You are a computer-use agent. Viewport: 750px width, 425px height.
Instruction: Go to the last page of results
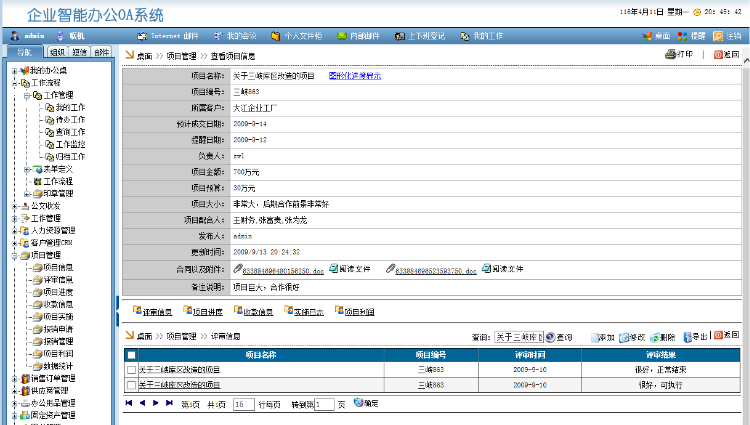169,403
